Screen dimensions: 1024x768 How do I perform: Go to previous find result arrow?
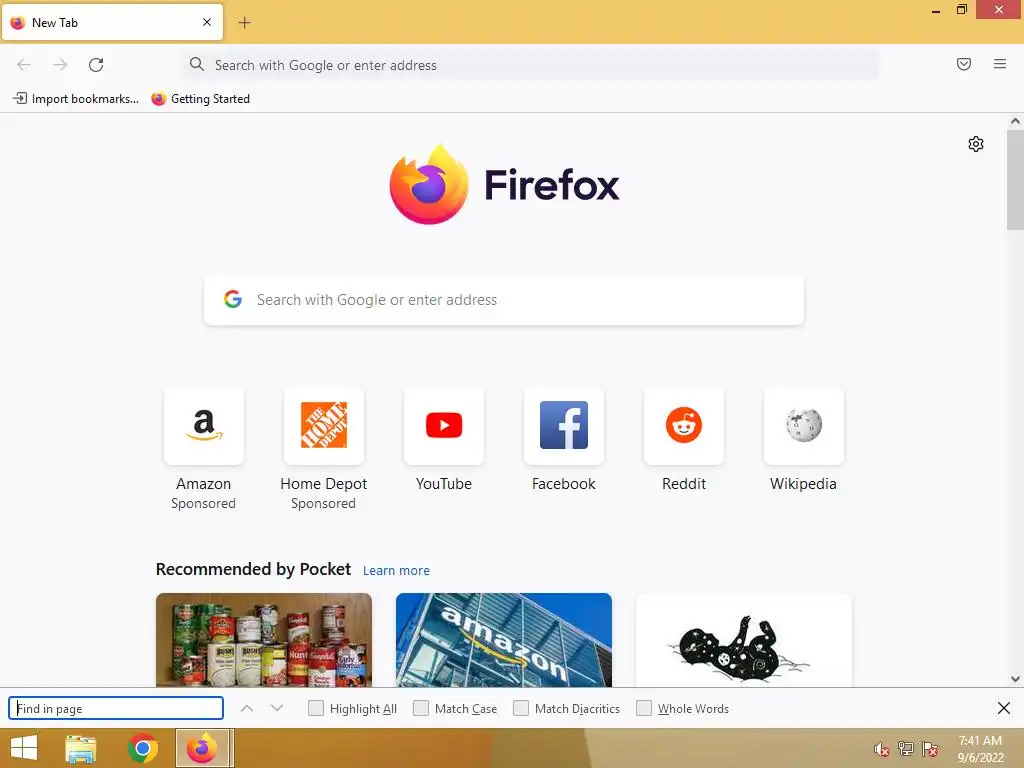[247, 709]
